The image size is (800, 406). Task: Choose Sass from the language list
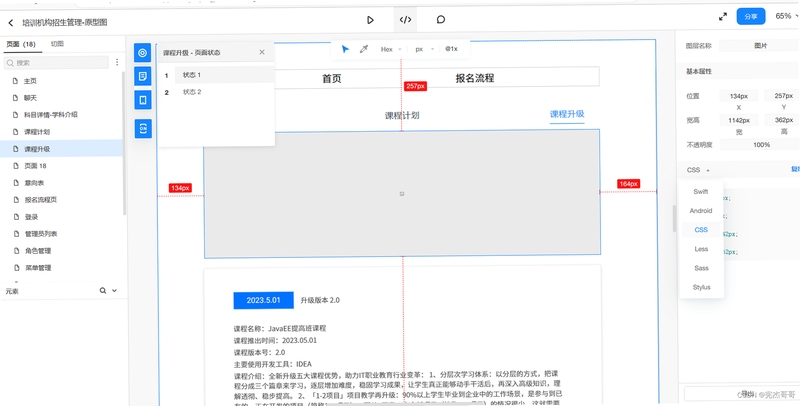(x=701, y=268)
